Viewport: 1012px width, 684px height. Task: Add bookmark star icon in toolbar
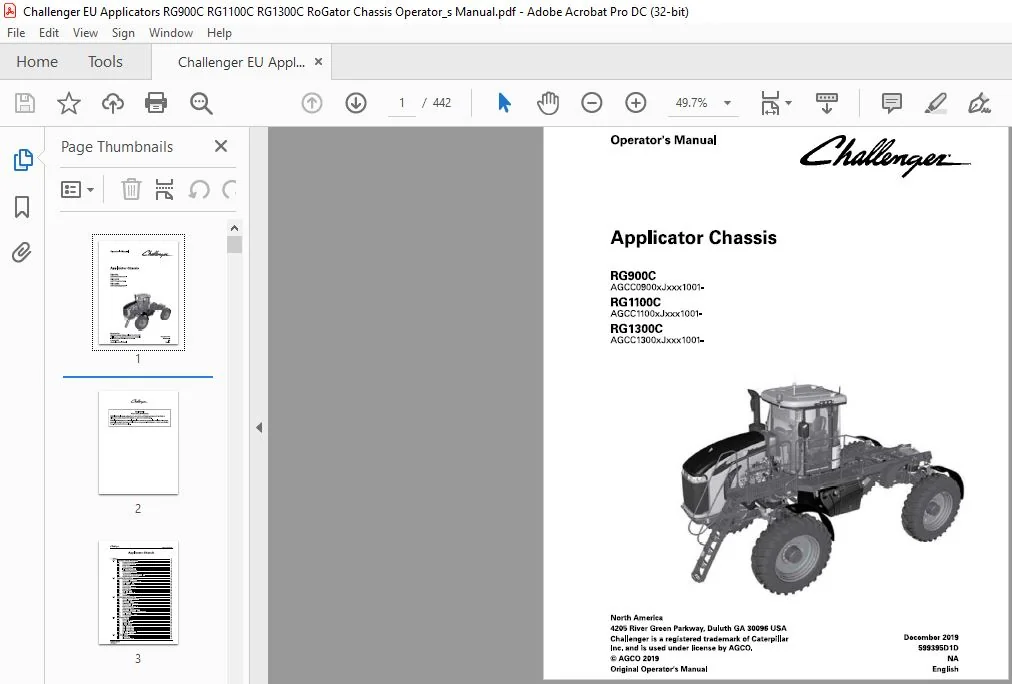pos(68,103)
